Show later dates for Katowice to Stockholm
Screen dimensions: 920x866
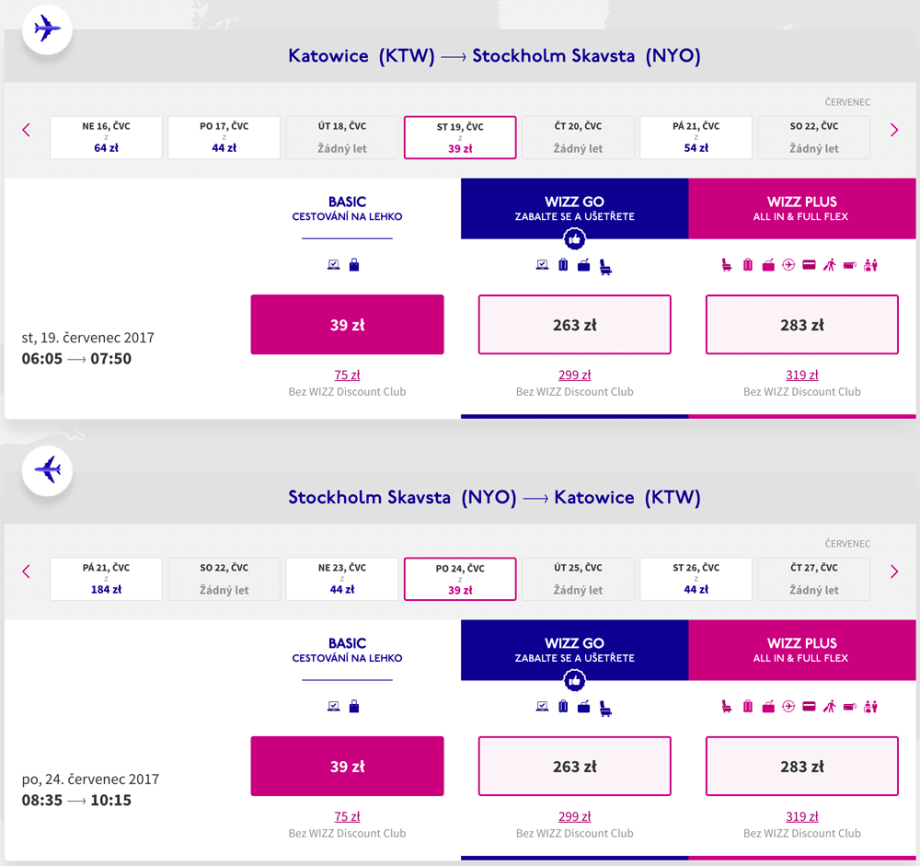(894, 130)
